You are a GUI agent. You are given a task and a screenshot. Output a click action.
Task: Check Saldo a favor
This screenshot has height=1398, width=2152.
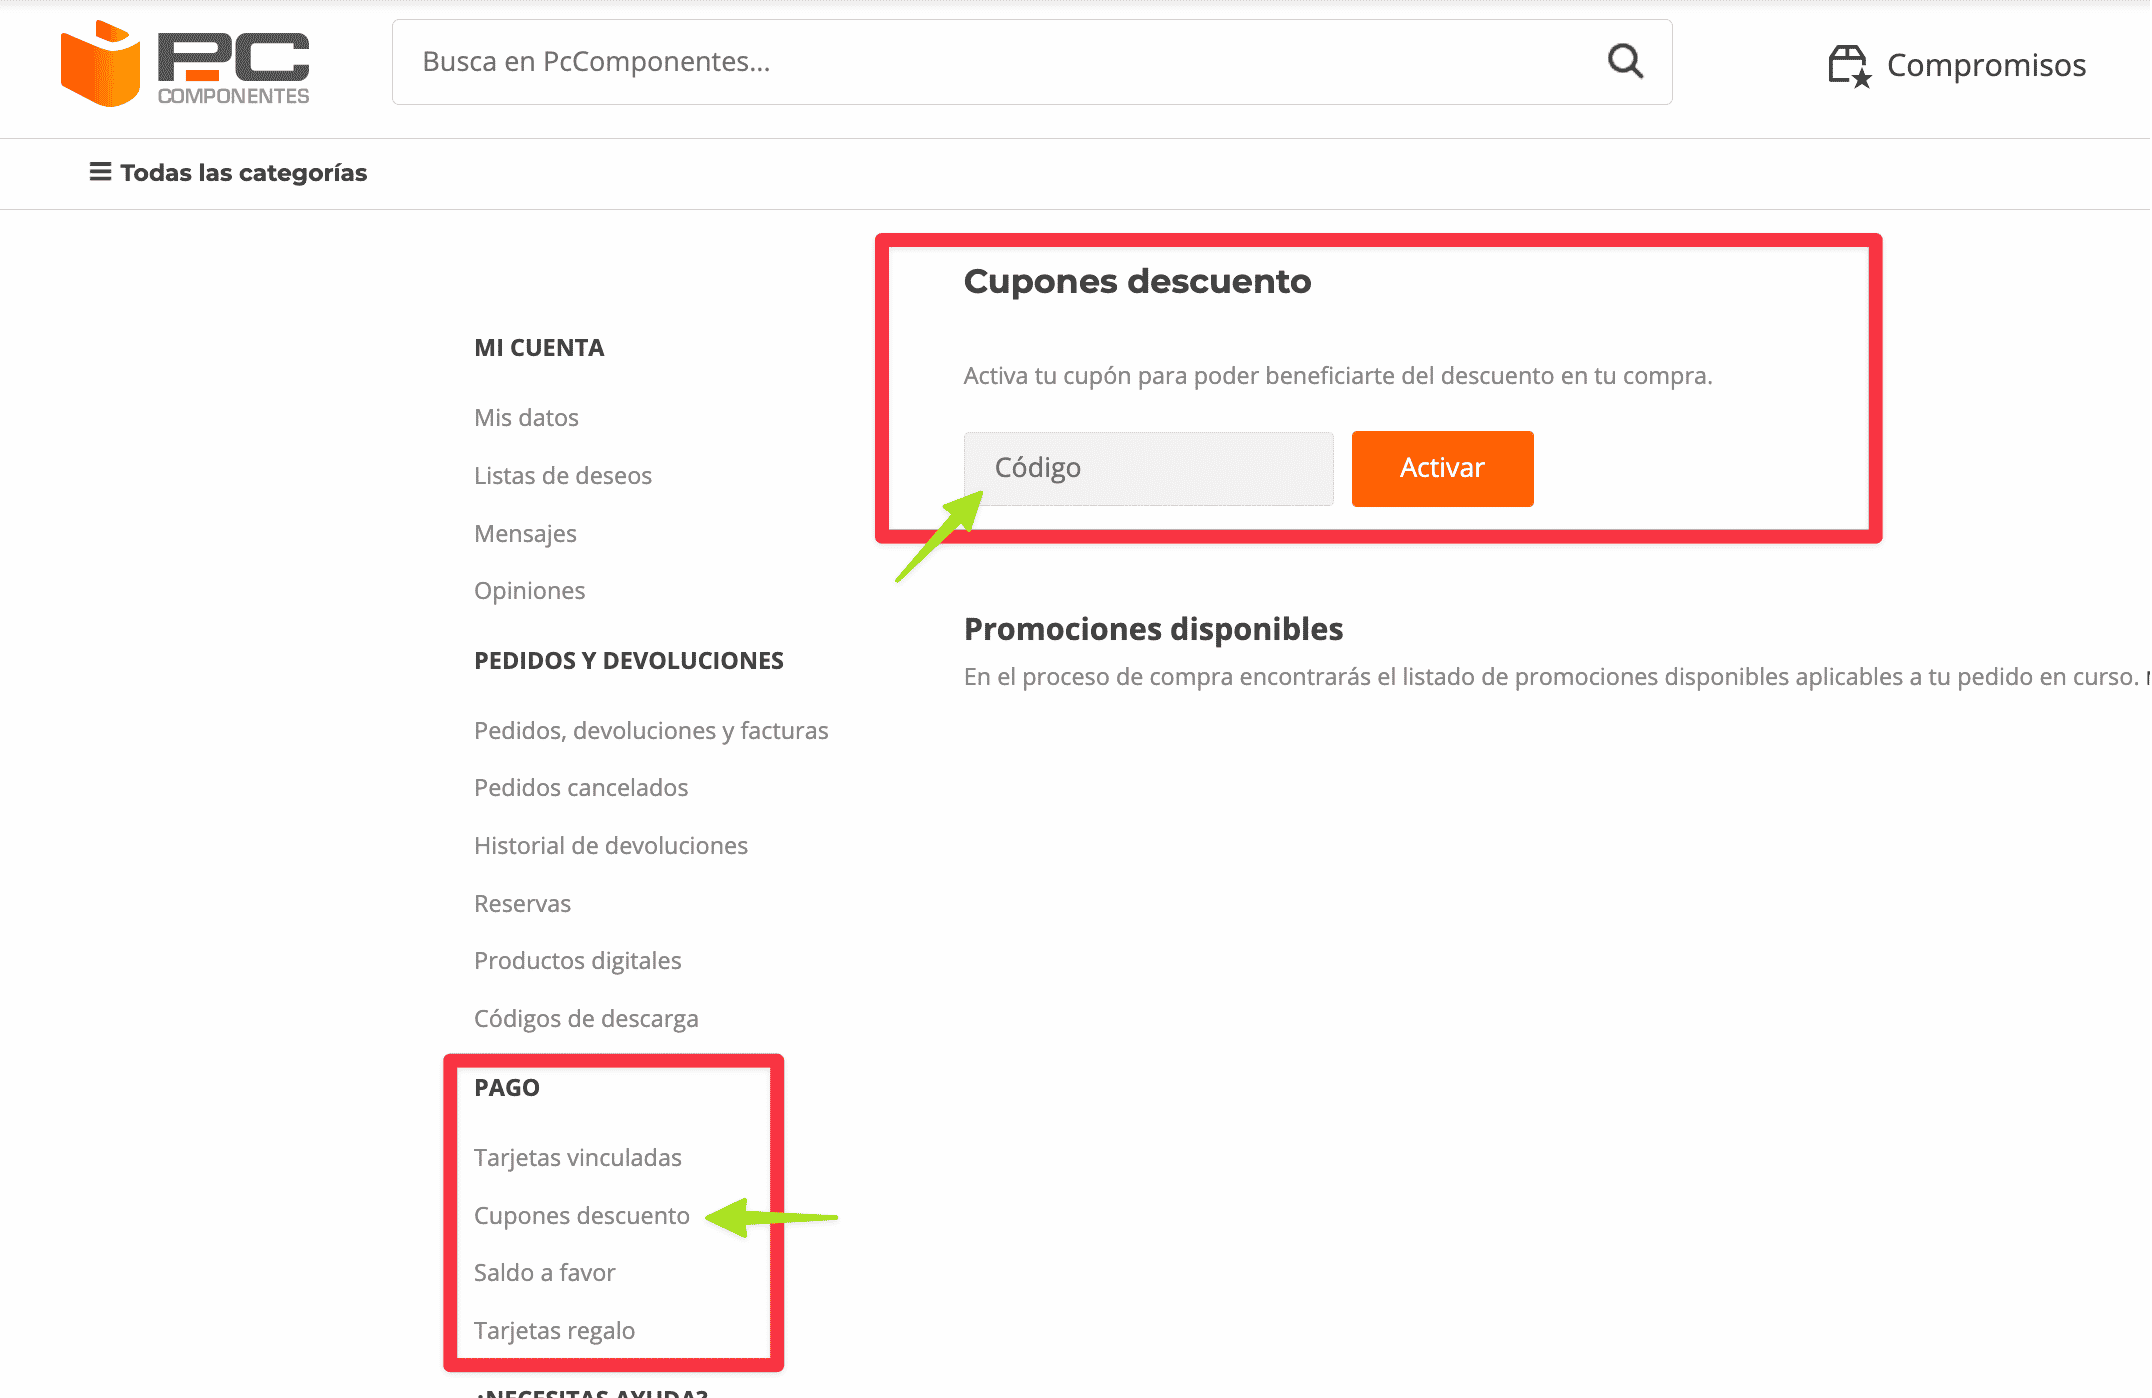545,1272
